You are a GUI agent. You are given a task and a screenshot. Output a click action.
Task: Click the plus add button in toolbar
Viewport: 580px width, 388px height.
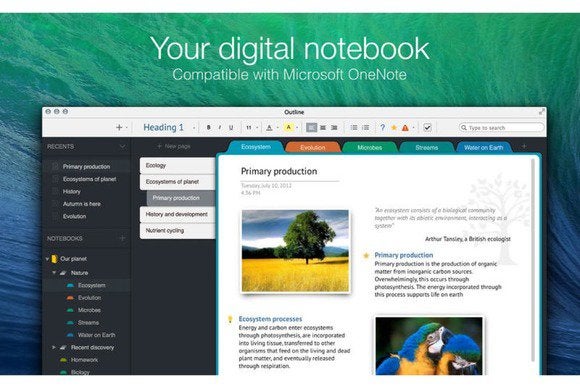tap(119, 127)
